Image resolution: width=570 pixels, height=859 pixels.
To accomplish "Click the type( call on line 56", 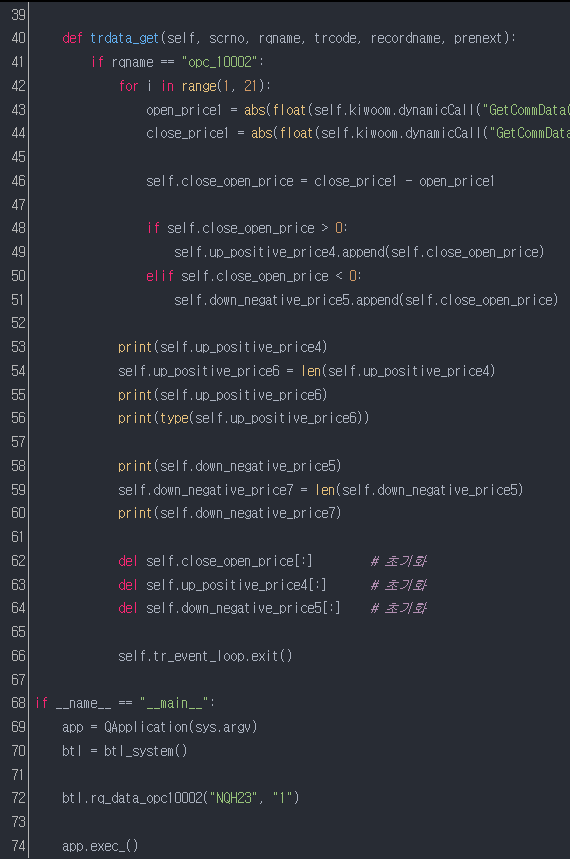I will (x=176, y=419).
